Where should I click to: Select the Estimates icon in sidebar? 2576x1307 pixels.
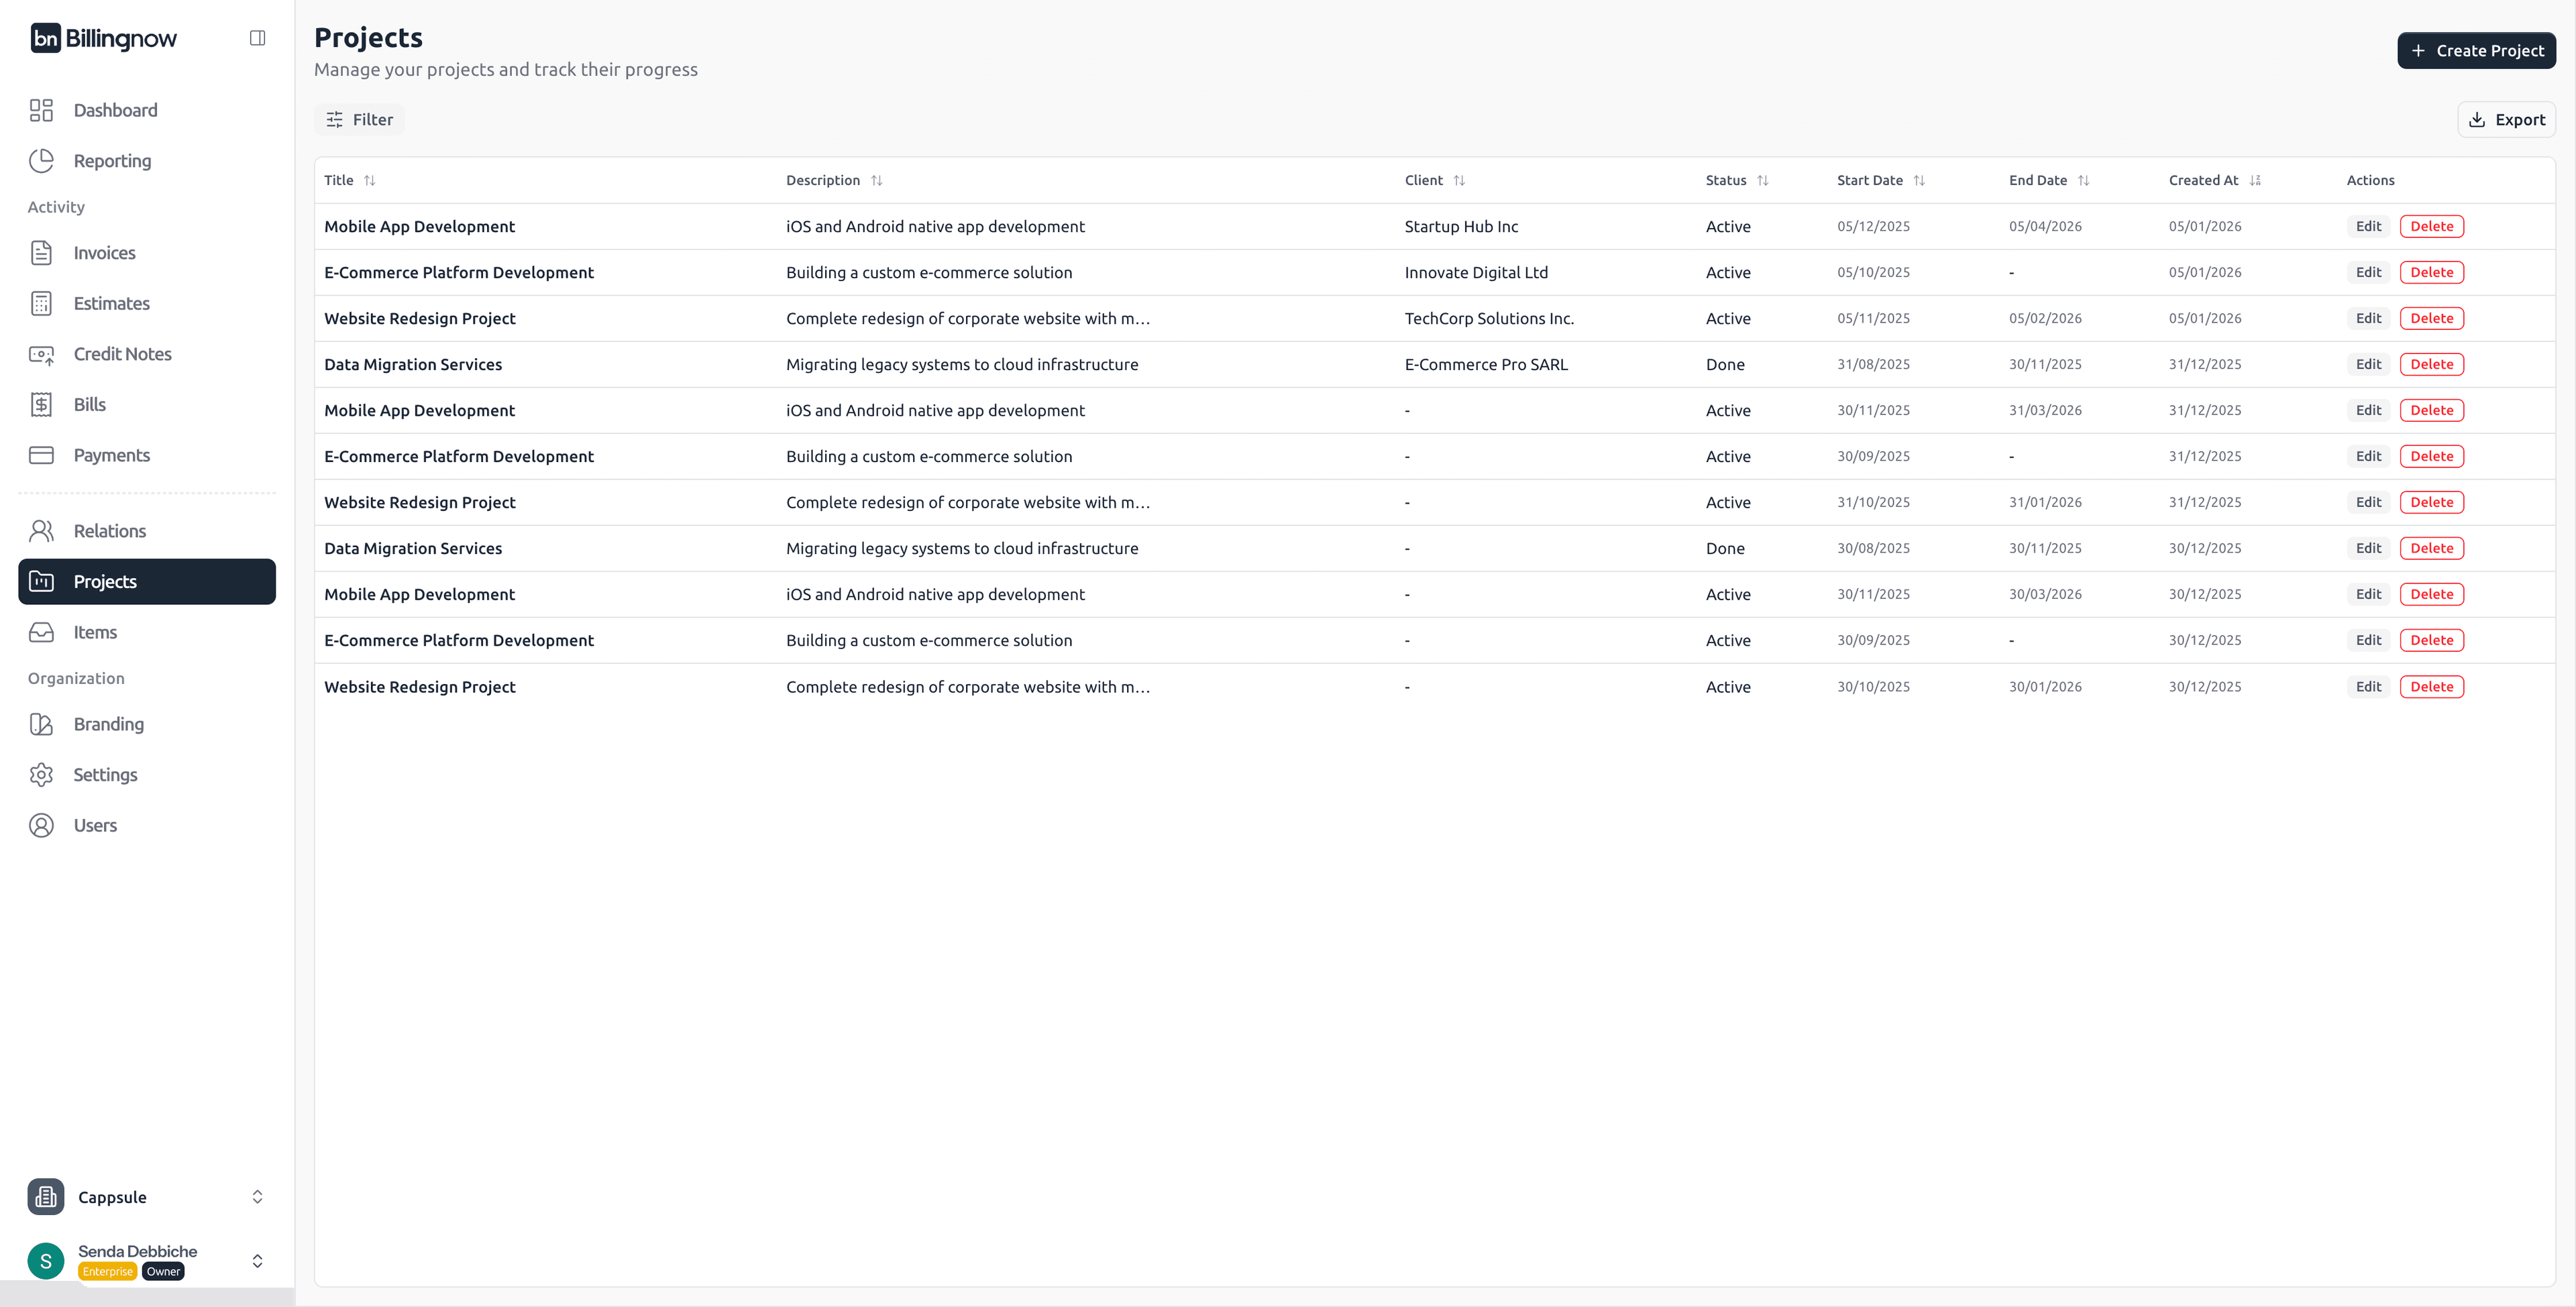click(x=41, y=303)
